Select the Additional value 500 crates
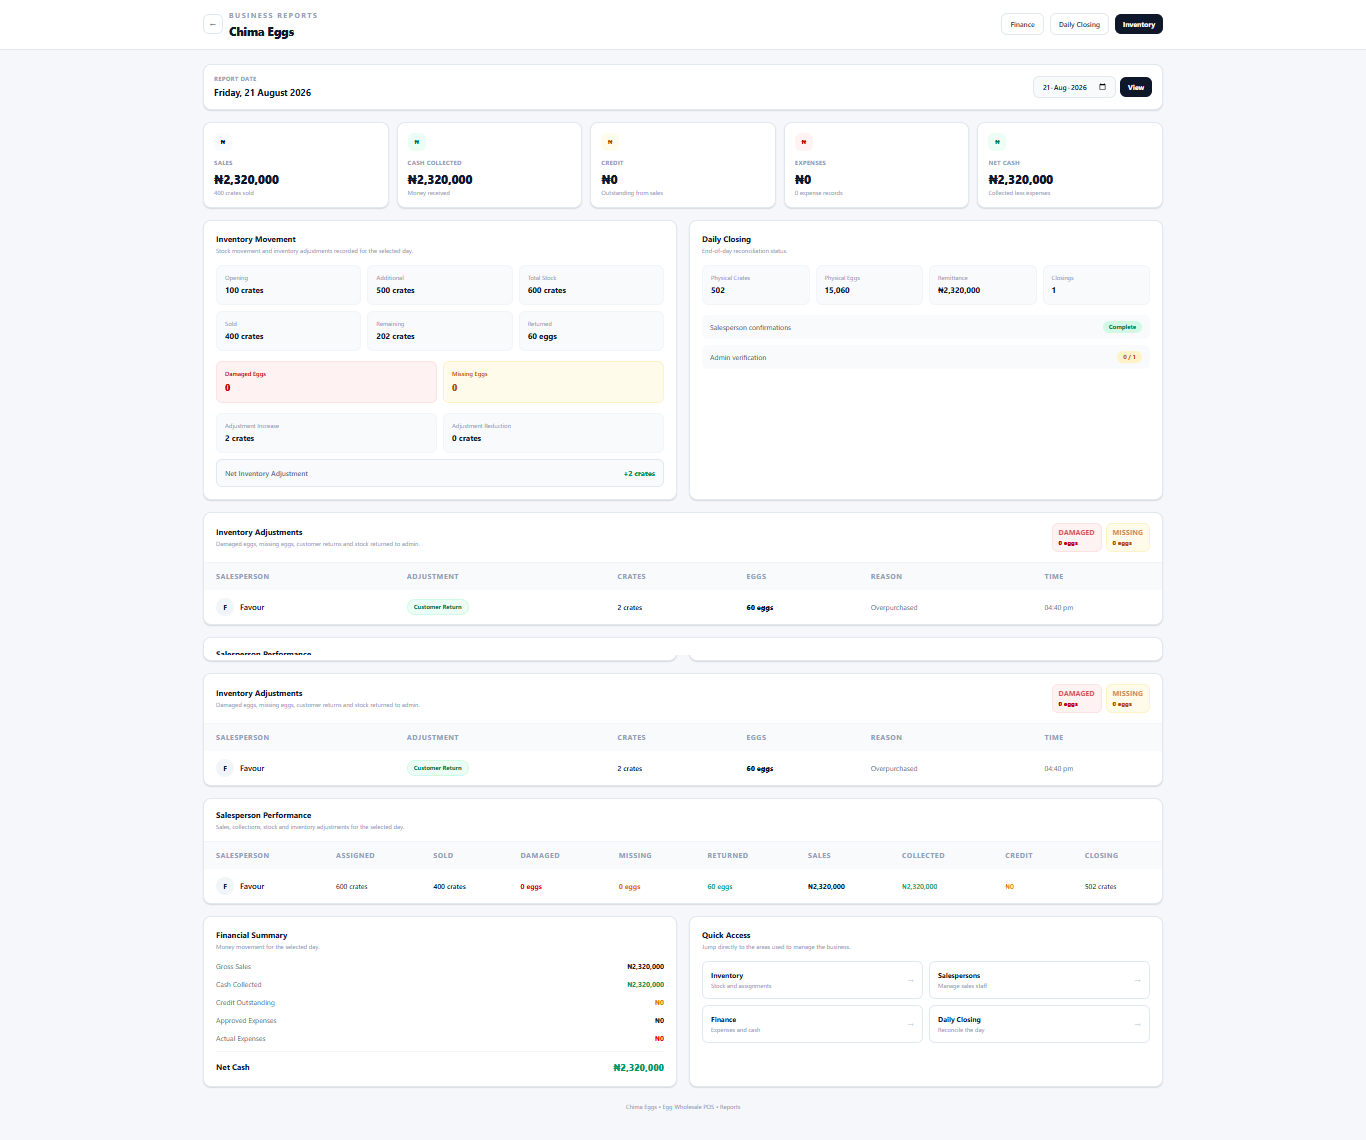 [395, 290]
